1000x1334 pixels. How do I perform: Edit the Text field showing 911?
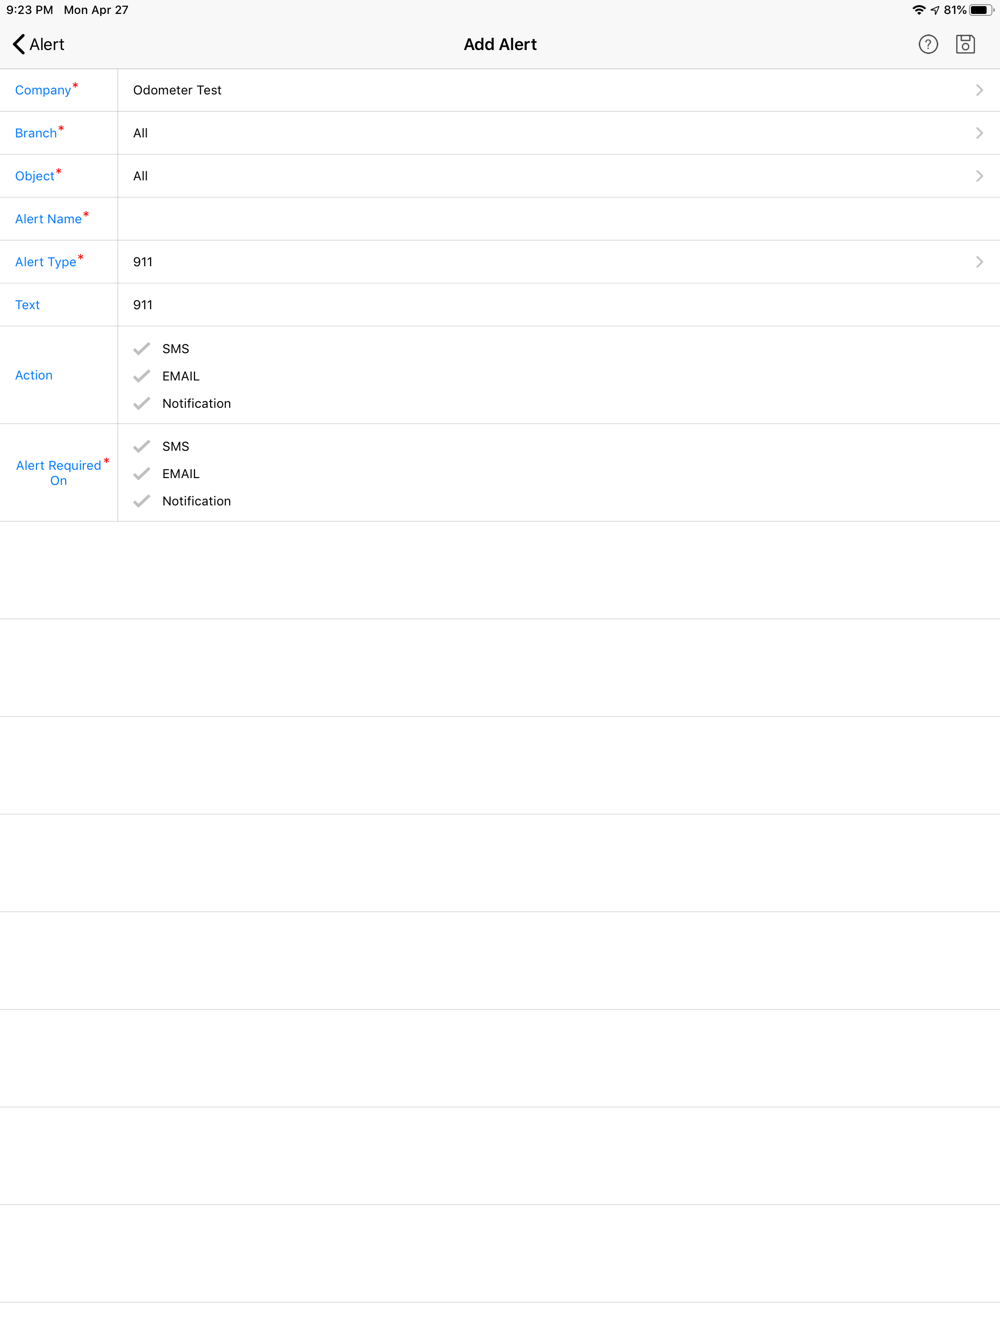coord(559,305)
